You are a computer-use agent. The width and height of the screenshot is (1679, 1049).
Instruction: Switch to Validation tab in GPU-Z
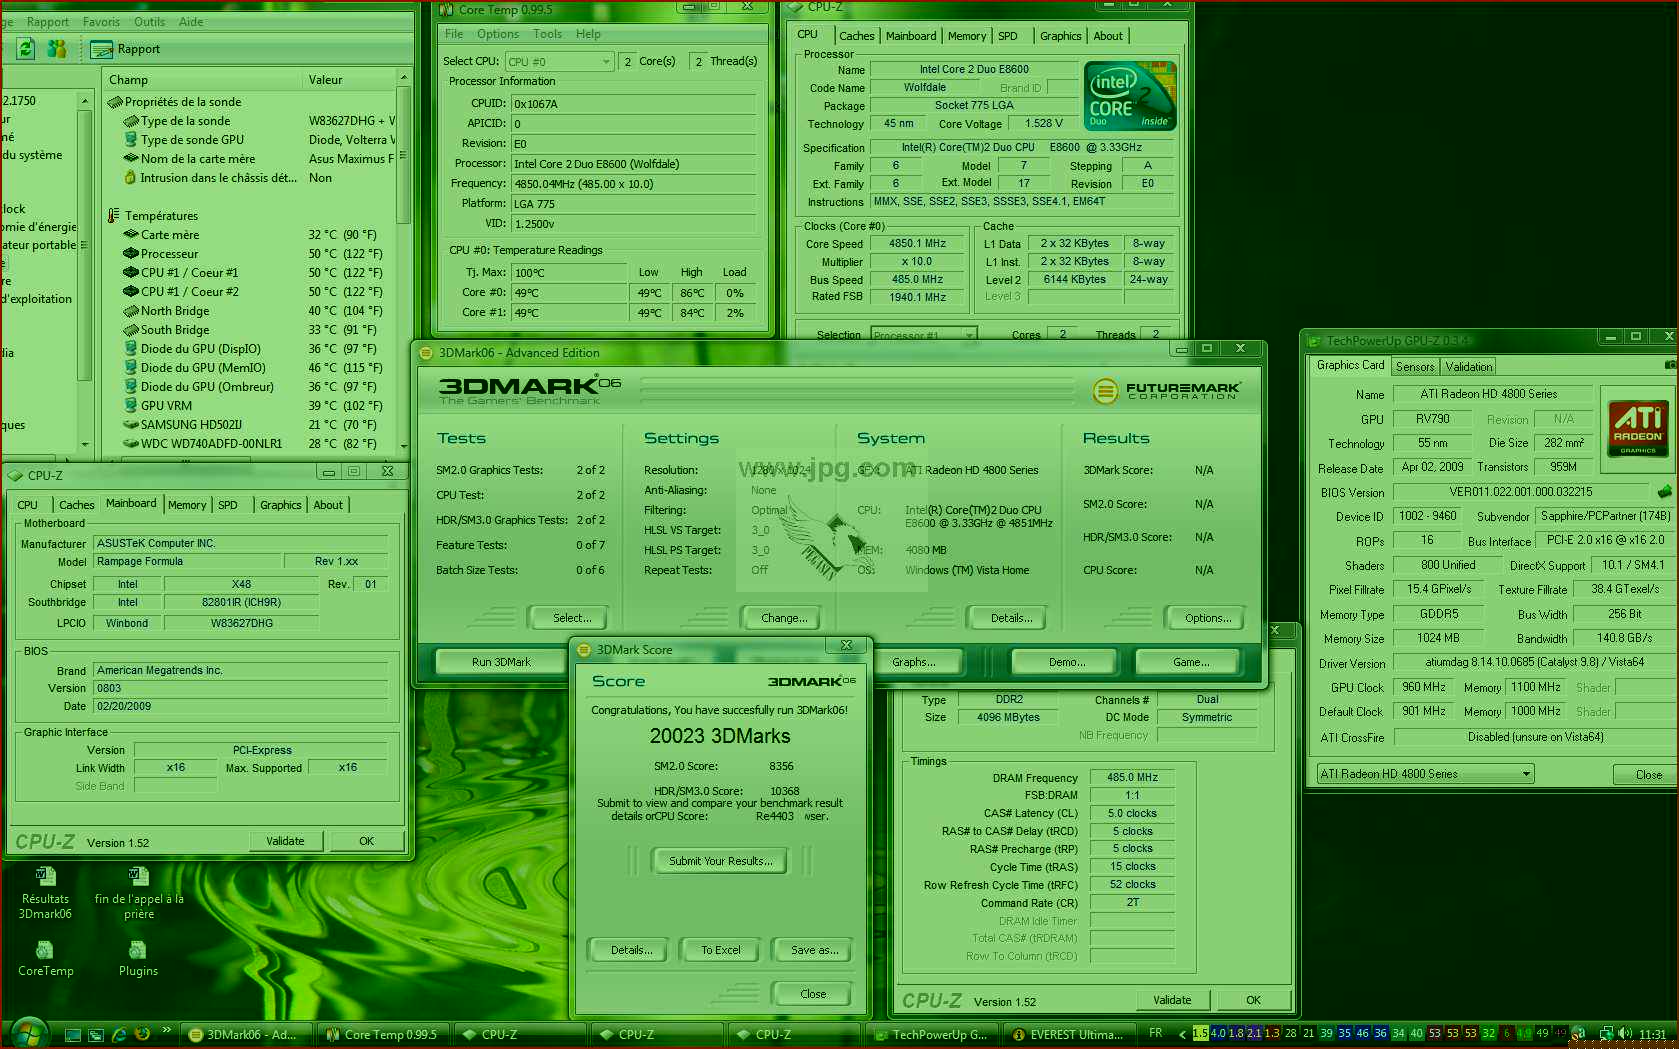(x=1468, y=367)
